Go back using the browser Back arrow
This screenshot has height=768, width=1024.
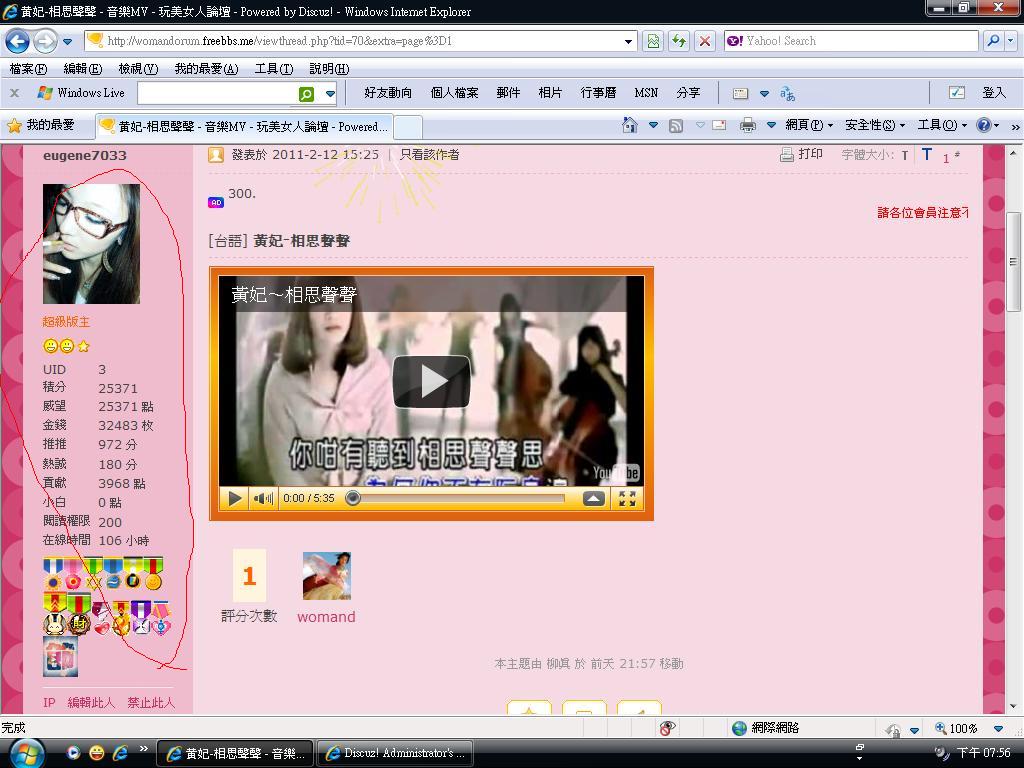coord(18,41)
